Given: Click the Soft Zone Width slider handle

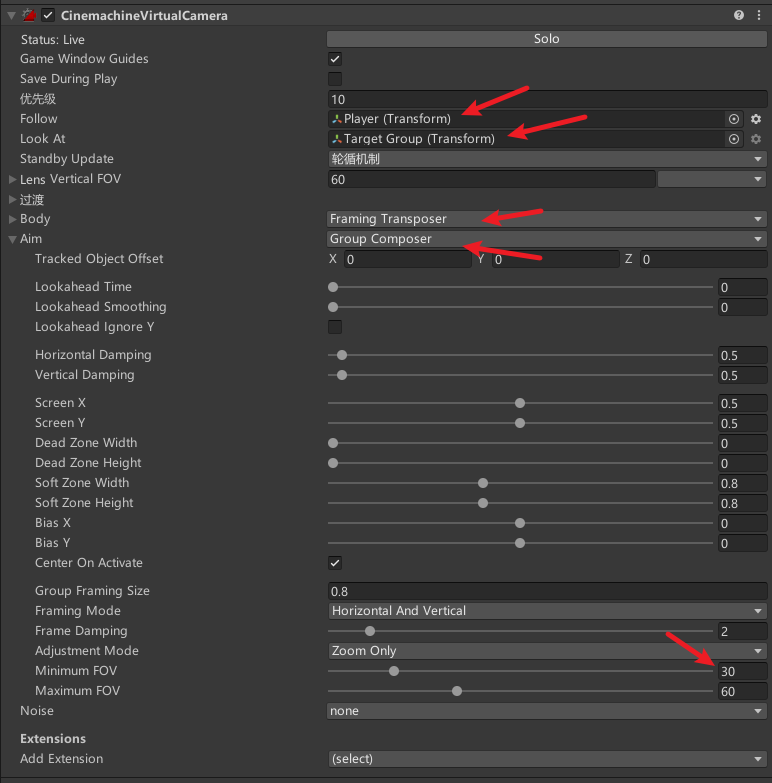Looking at the screenshot, I should [483, 483].
